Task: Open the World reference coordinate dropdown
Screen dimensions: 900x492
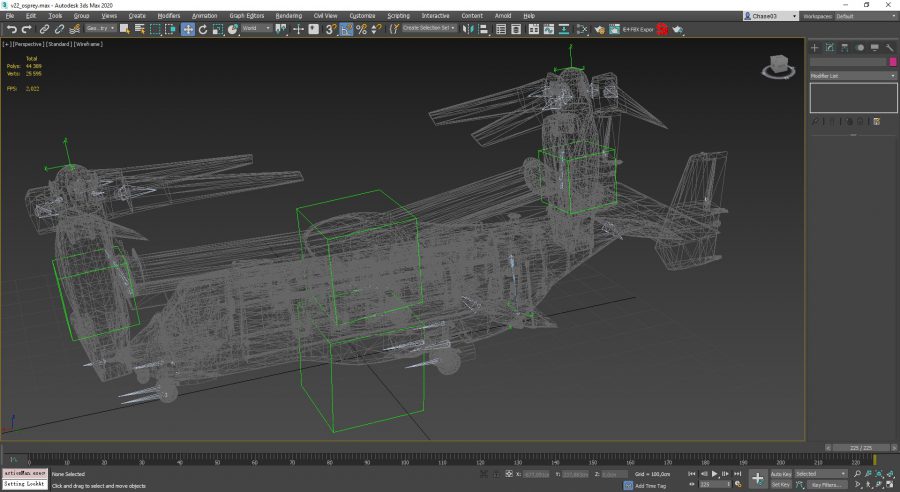Action: (255, 28)
